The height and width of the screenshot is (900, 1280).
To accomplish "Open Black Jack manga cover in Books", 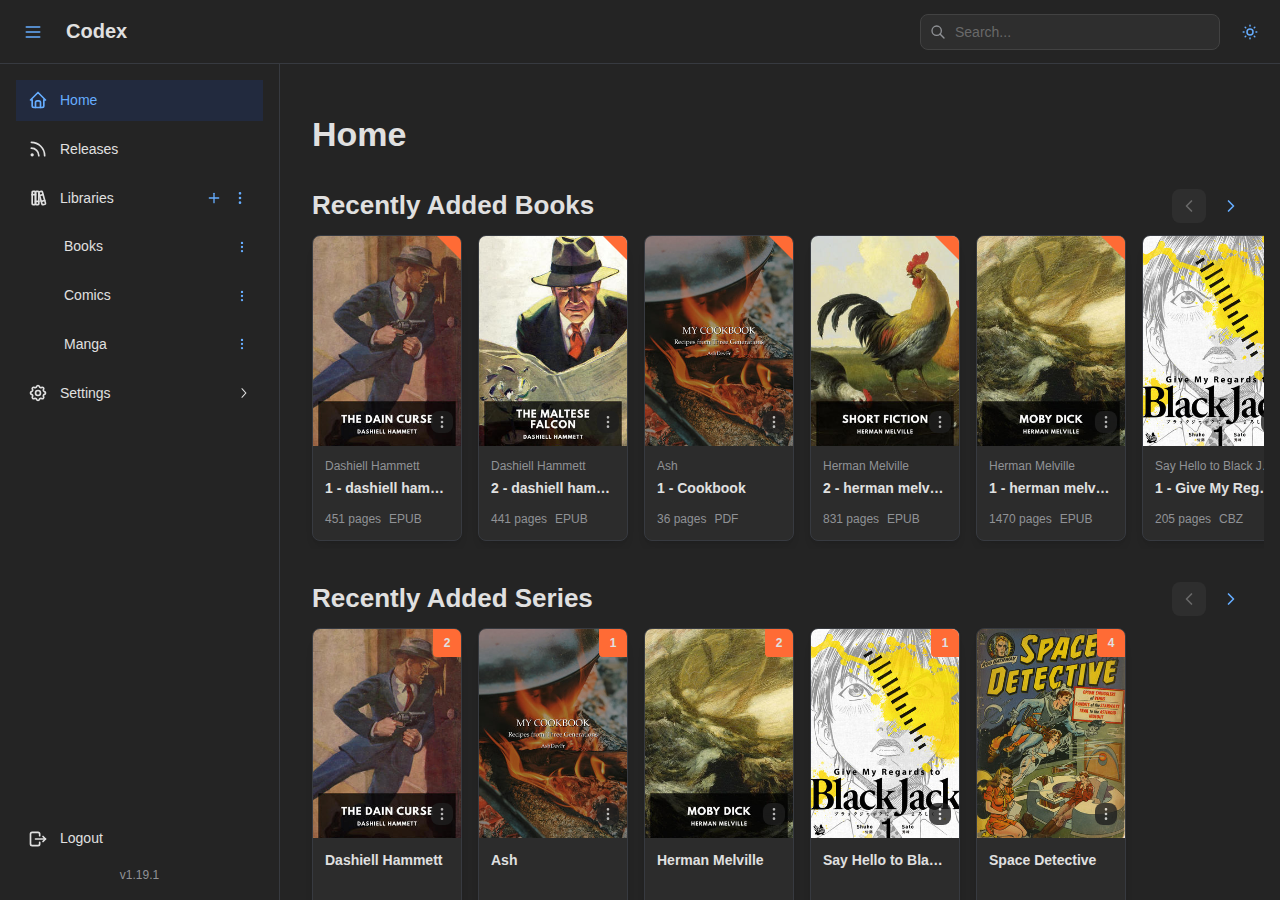I will pos(1204,341).
